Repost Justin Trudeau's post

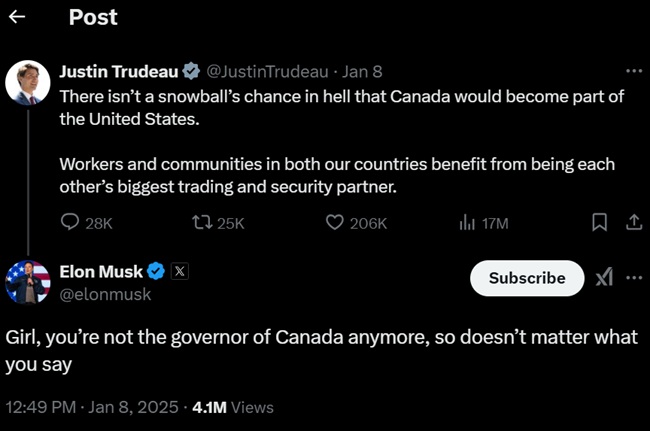tap(203, 223)
